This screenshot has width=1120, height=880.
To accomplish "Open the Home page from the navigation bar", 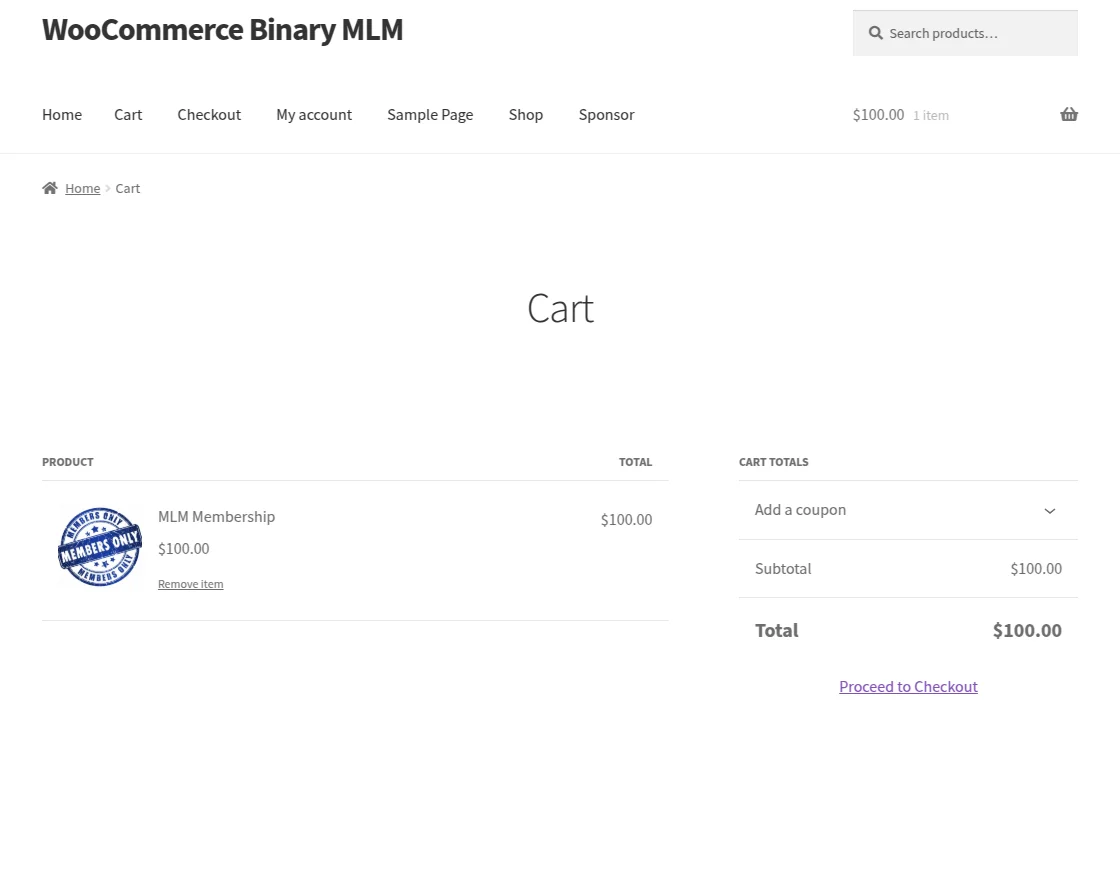I will click(61, 114).
